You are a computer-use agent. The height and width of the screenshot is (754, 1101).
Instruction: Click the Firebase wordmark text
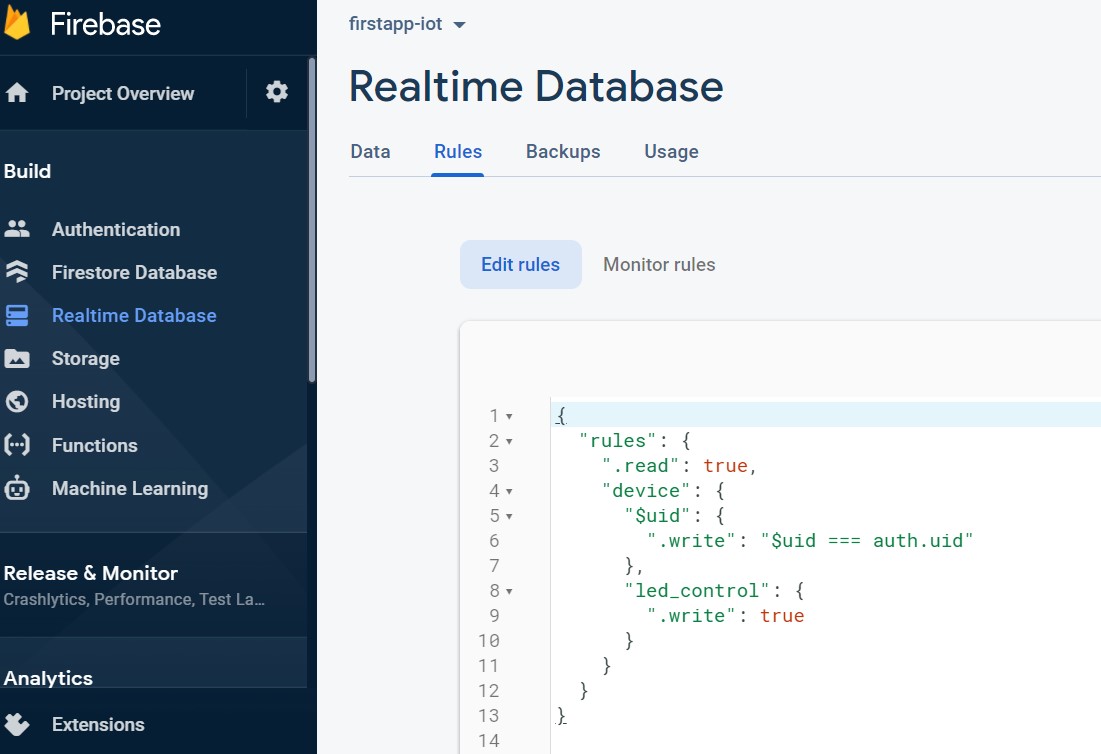pos(105,24)
